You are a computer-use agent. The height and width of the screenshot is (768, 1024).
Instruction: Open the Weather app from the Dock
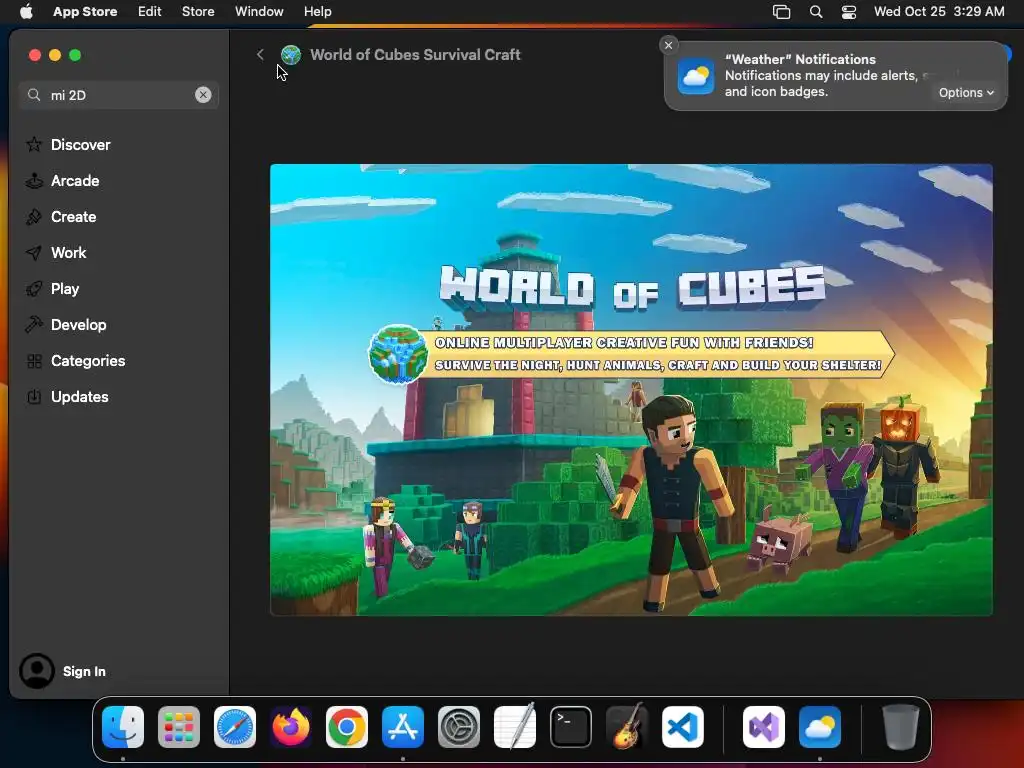[x=820, y=727]
